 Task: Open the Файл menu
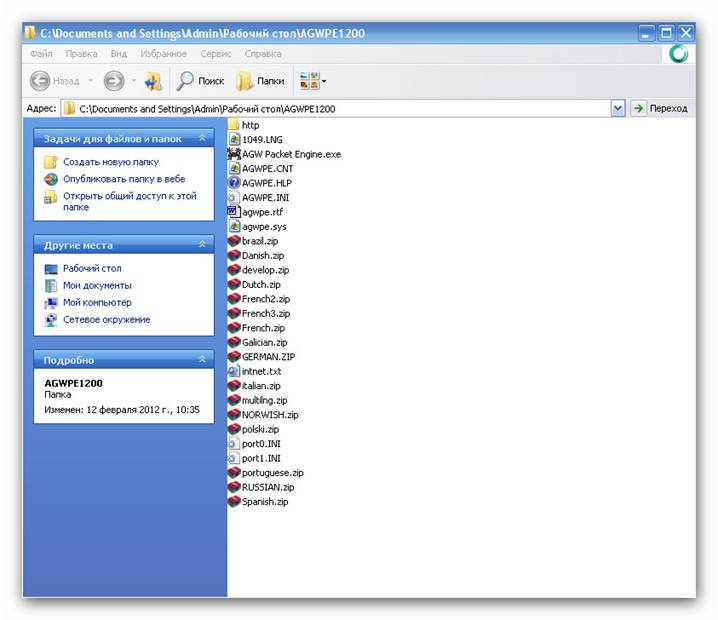point(41,54)
